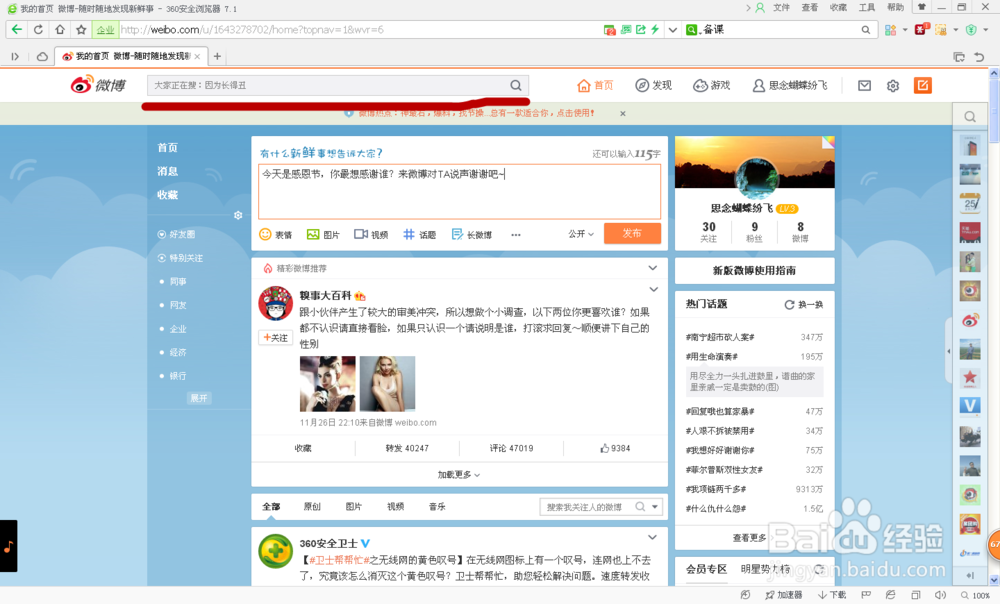Open Weibo messages envelope icon
Image resolution: width=1000 pixels, height=604 pixels.
click(864, 85)
